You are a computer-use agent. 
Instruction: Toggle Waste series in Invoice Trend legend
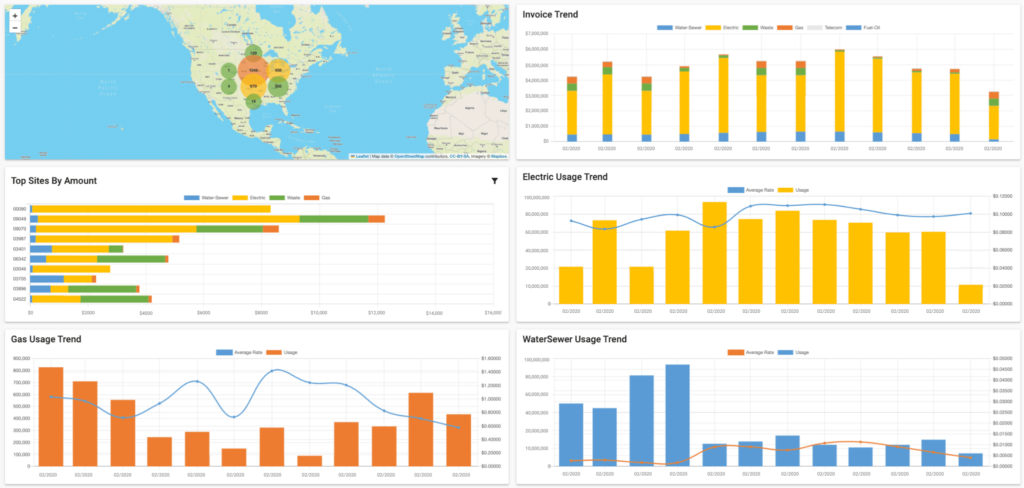point(758,27)
